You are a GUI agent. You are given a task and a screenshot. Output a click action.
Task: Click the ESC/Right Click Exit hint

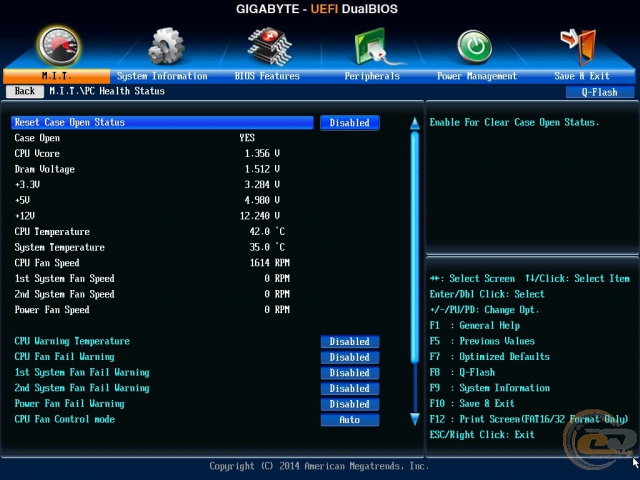[482, 435]
